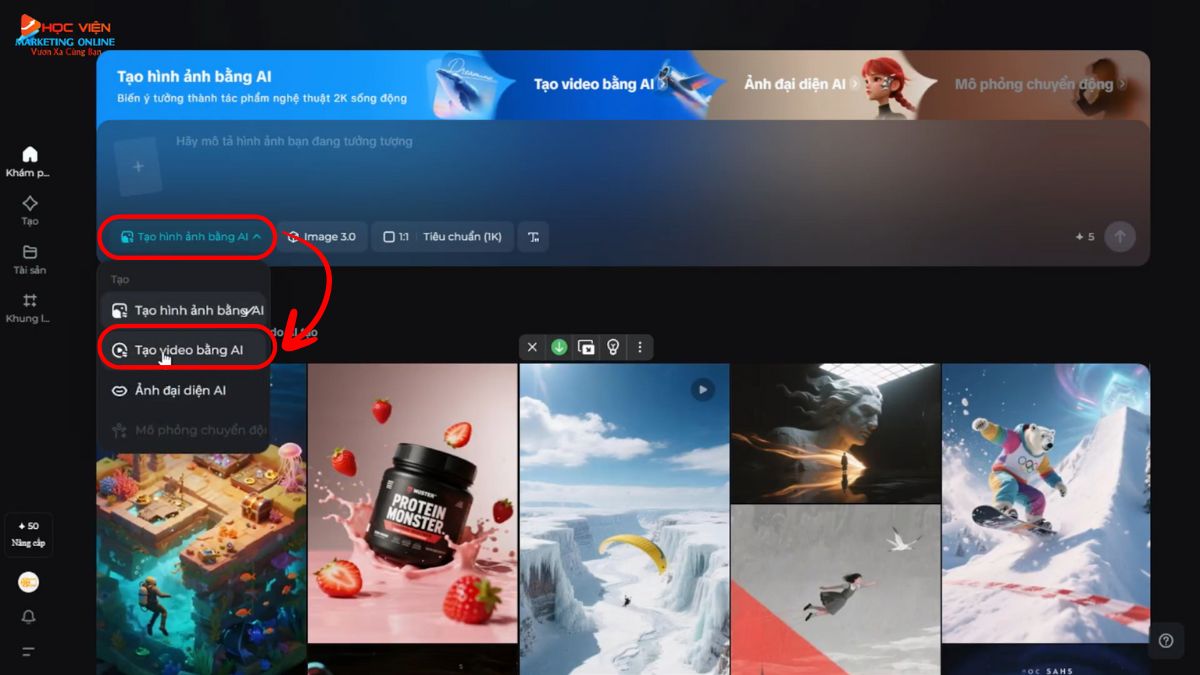Open the Khám phá home page in sidebar
Viewport: 1200px width, 675px height.
(29, 161)
